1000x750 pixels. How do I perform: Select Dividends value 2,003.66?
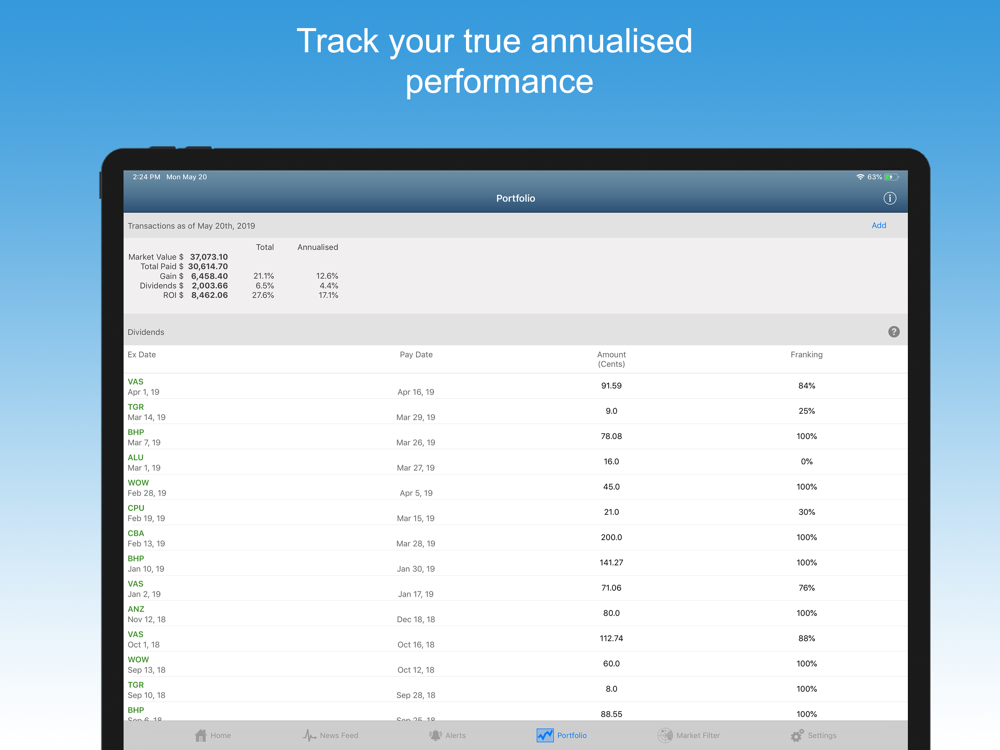coord(209,286)
